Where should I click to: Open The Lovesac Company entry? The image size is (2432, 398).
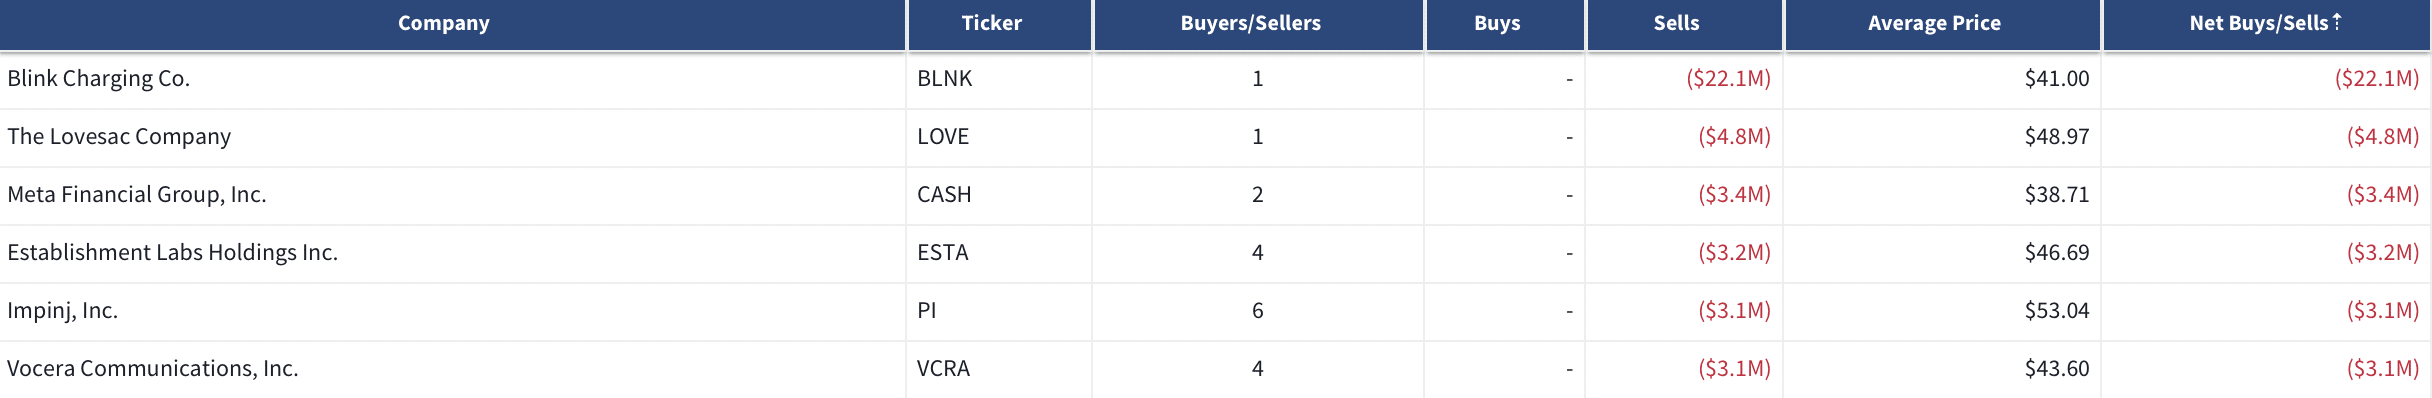(119, 136)
